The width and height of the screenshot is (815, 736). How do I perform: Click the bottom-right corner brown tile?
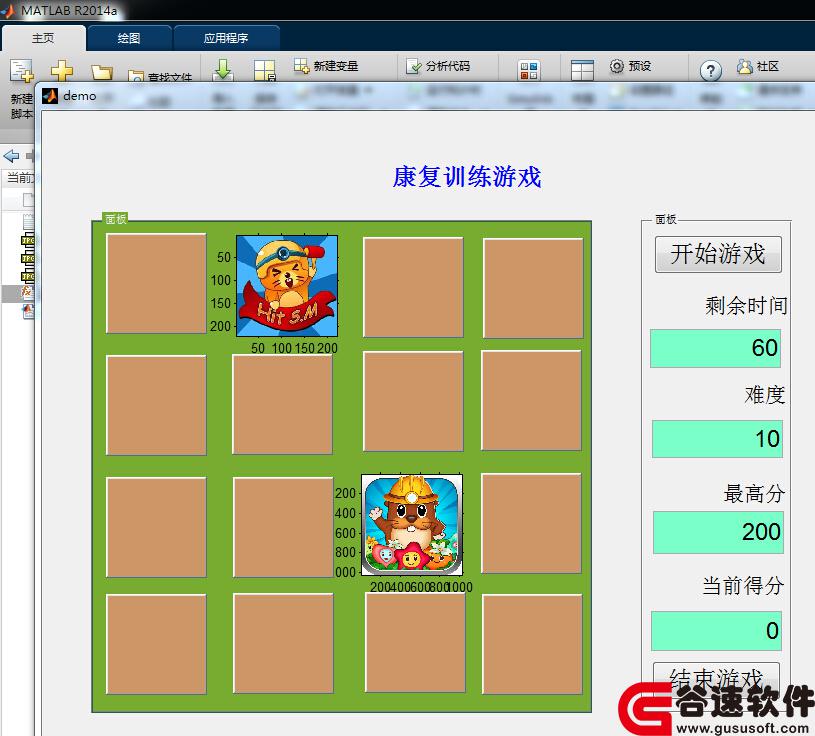pyautogui.click(x=532, y=644)
